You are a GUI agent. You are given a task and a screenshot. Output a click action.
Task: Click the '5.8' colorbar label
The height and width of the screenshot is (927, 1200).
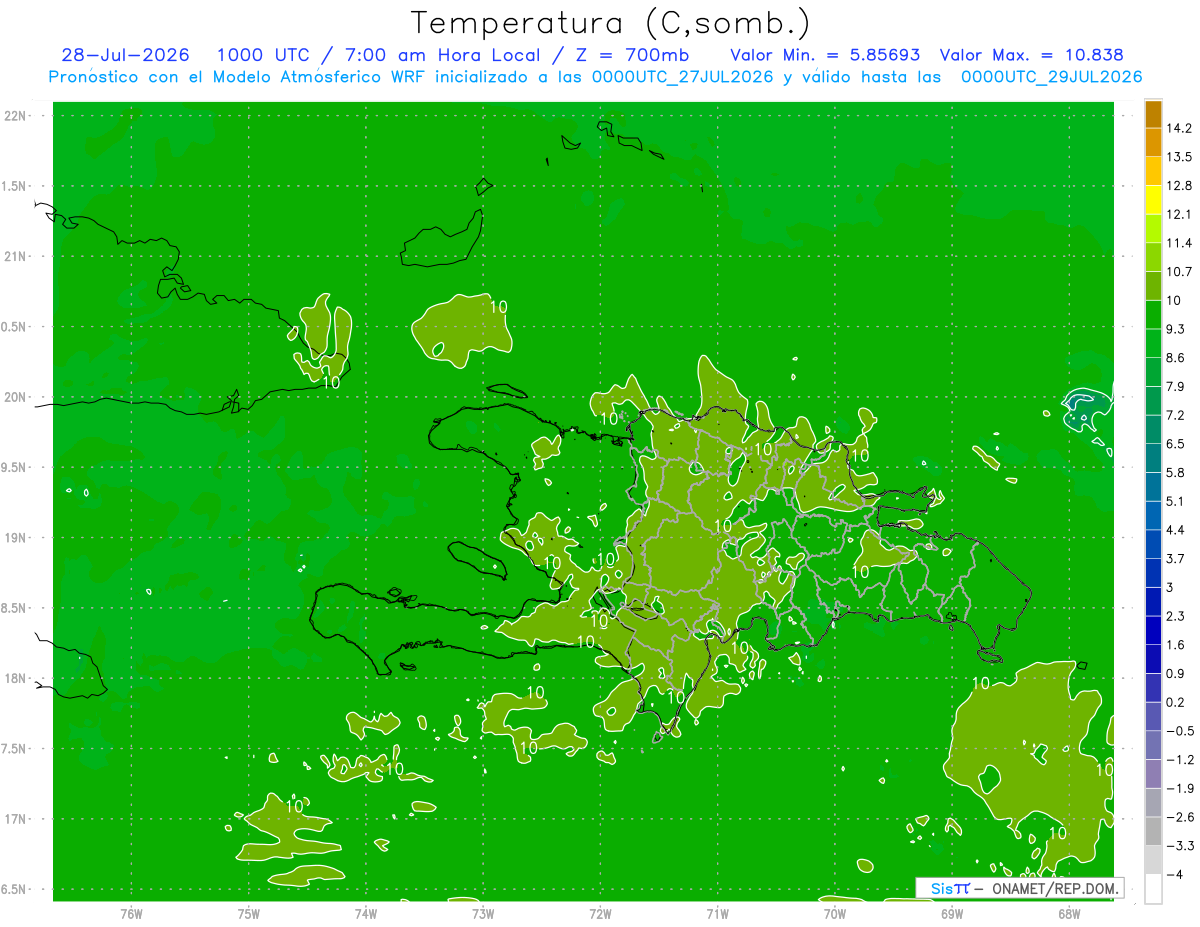point(1177,473)
